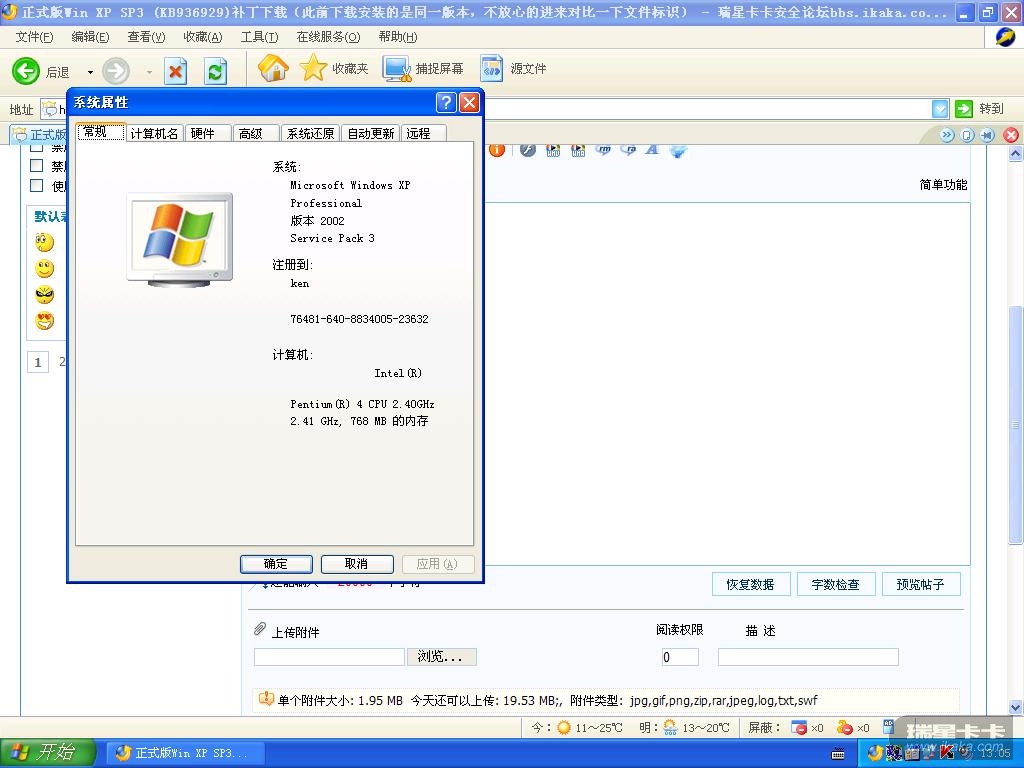Image resolution: width=1024 pixels, height=768 pixels.
Task: Click tomorrow's rainy weather icon
Action: (x=670, y=727)
